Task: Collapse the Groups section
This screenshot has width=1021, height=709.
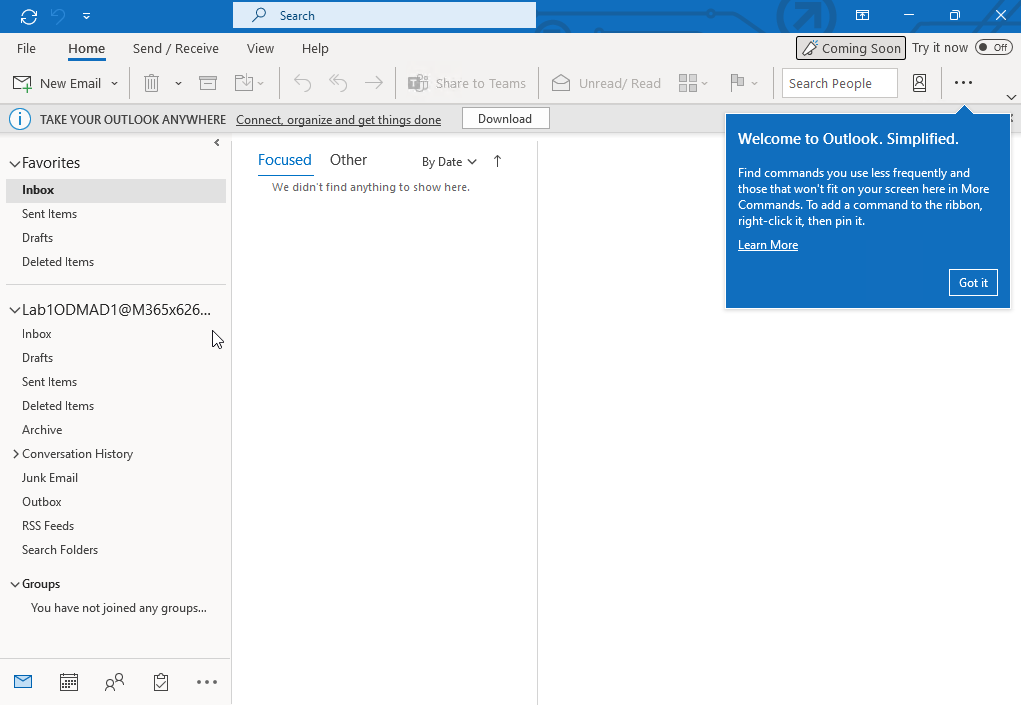Action: pos(15,585)
